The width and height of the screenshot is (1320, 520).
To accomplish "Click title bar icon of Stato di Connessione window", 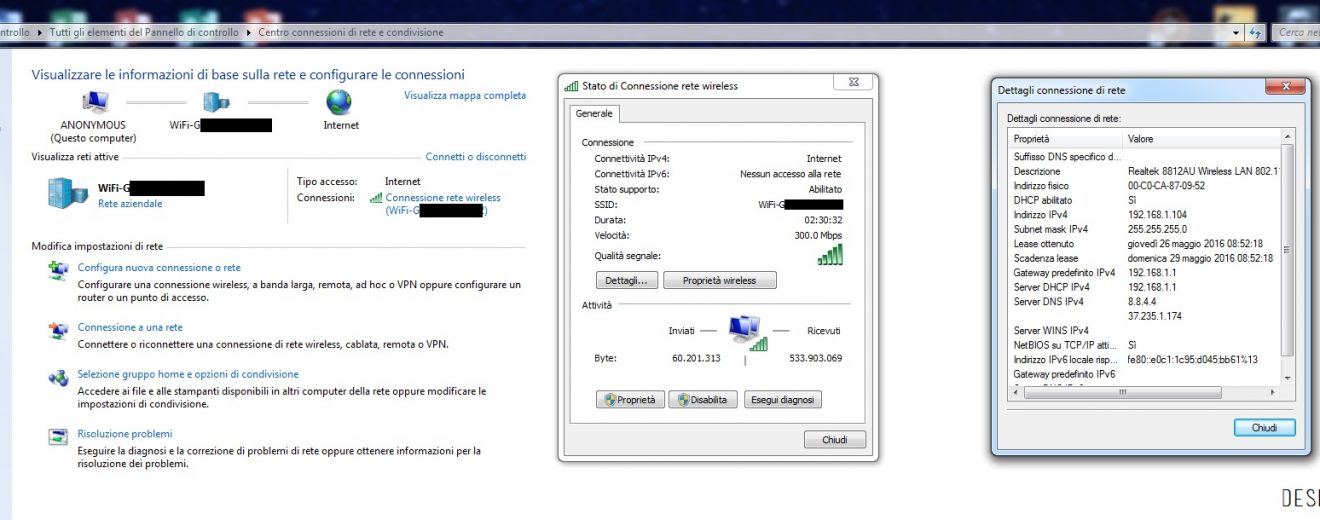I will click(571, 86).
